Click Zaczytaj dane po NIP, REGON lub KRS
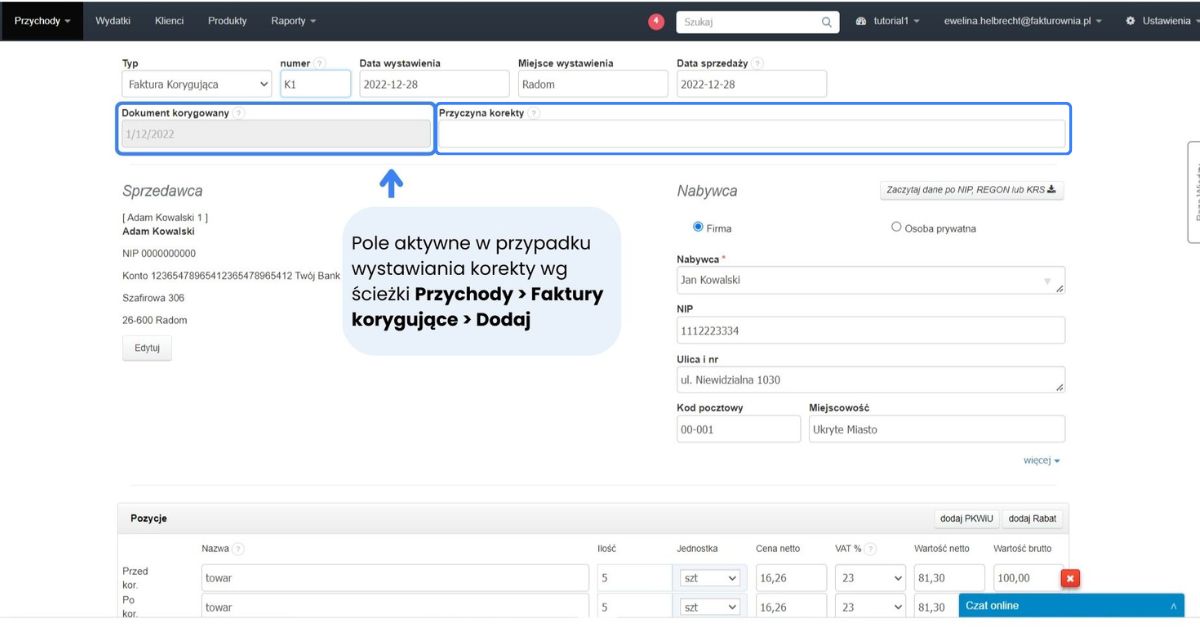The width and height of the screenshot is (1200, 630). (x=971, y=190)
